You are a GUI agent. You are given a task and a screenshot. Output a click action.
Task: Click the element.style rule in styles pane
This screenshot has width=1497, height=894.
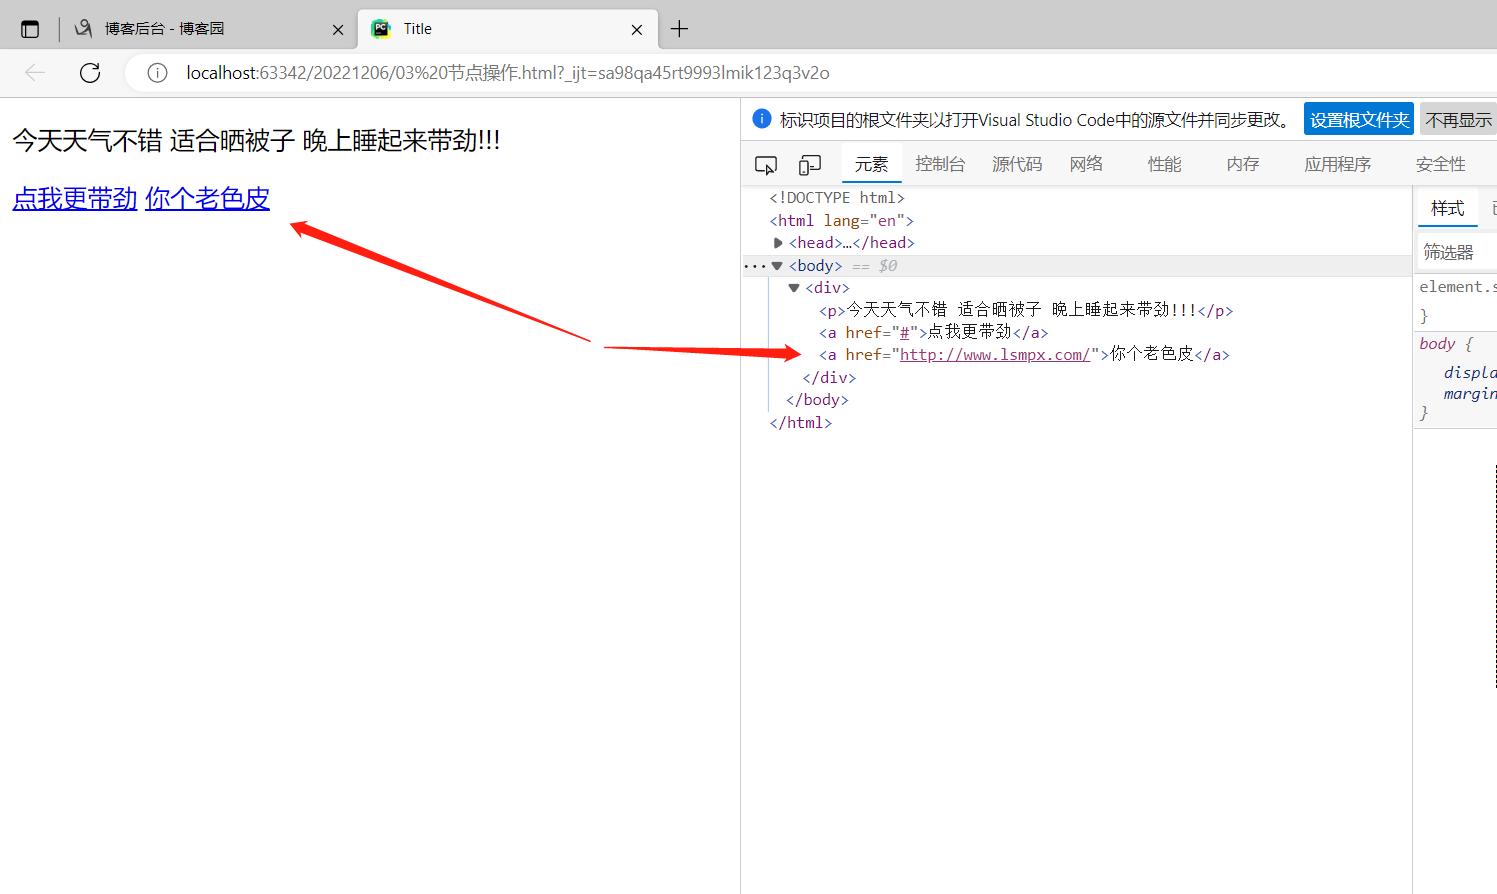click(x=1458, y=287)
